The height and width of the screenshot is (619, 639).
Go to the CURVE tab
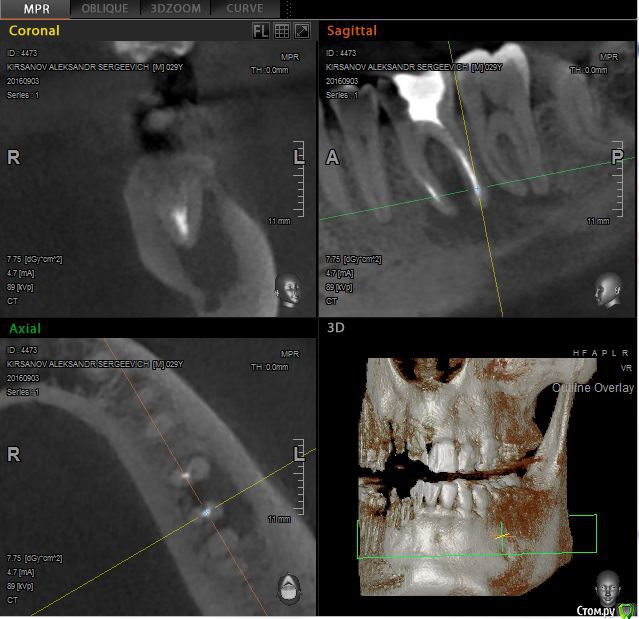pos(245,9)
